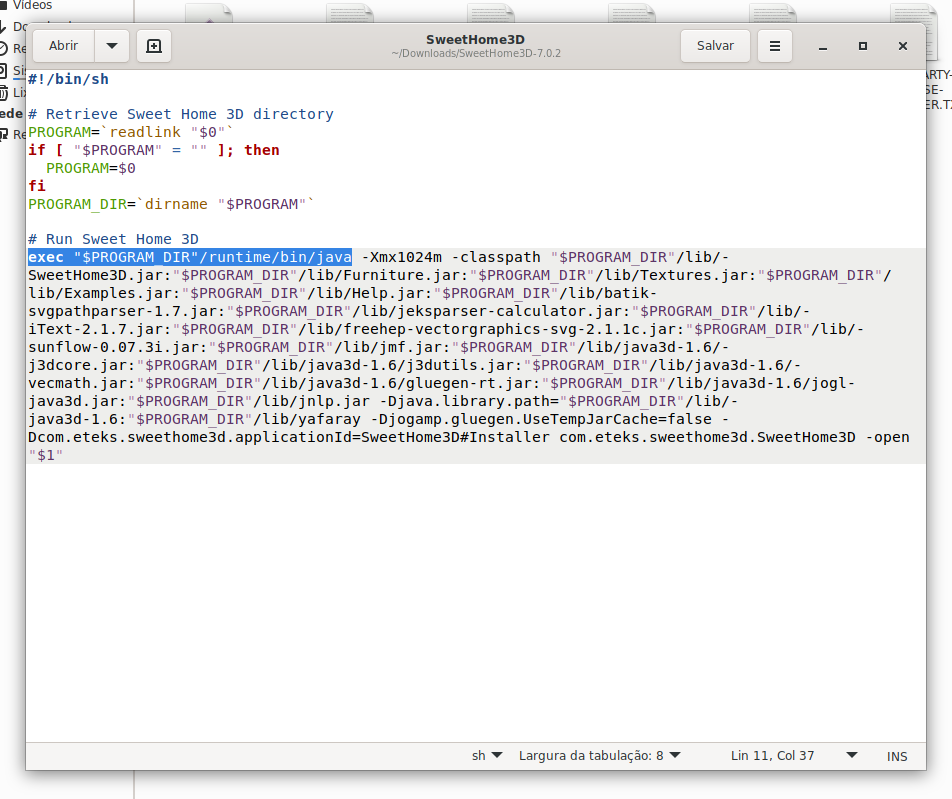Viewport: 952px width, 799px height.
Task: Click the Salvar button
Action: (715, 46)
